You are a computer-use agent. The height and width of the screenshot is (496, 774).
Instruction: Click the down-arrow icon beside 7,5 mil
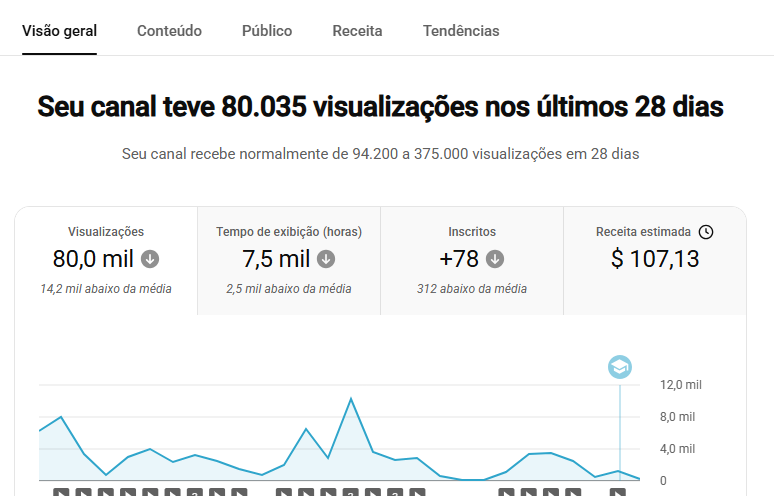pos(326,259)
